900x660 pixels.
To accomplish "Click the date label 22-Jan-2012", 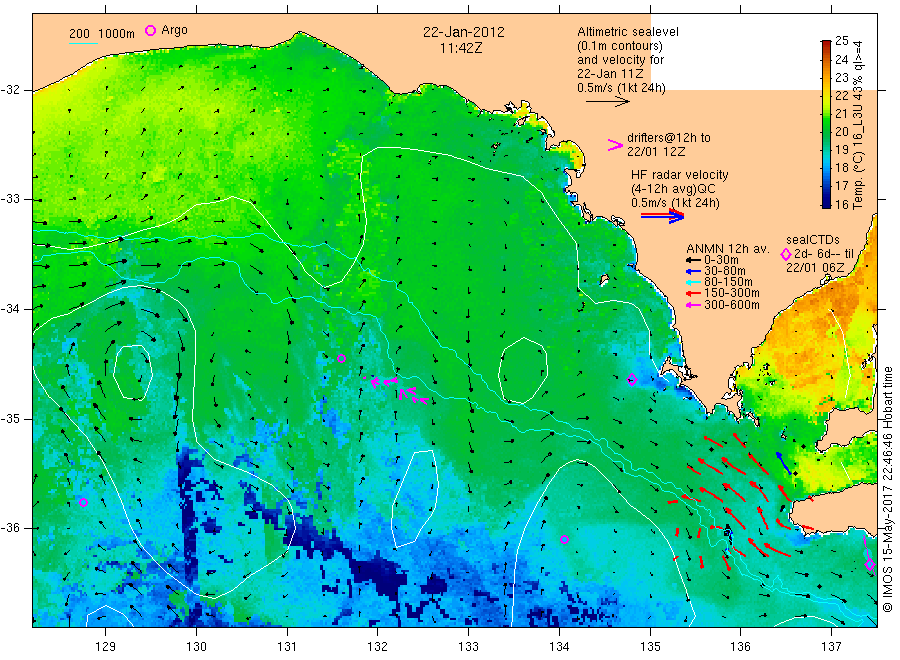I will (464, 32).
